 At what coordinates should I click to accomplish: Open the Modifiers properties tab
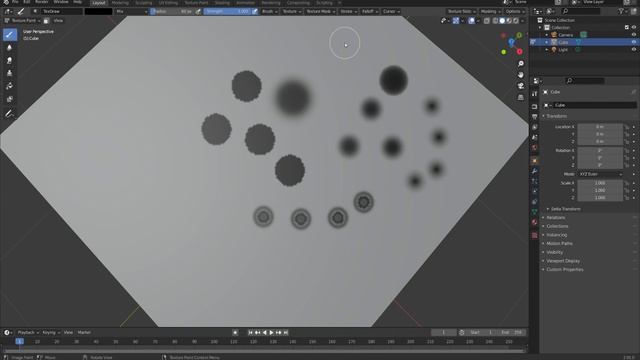535,171
